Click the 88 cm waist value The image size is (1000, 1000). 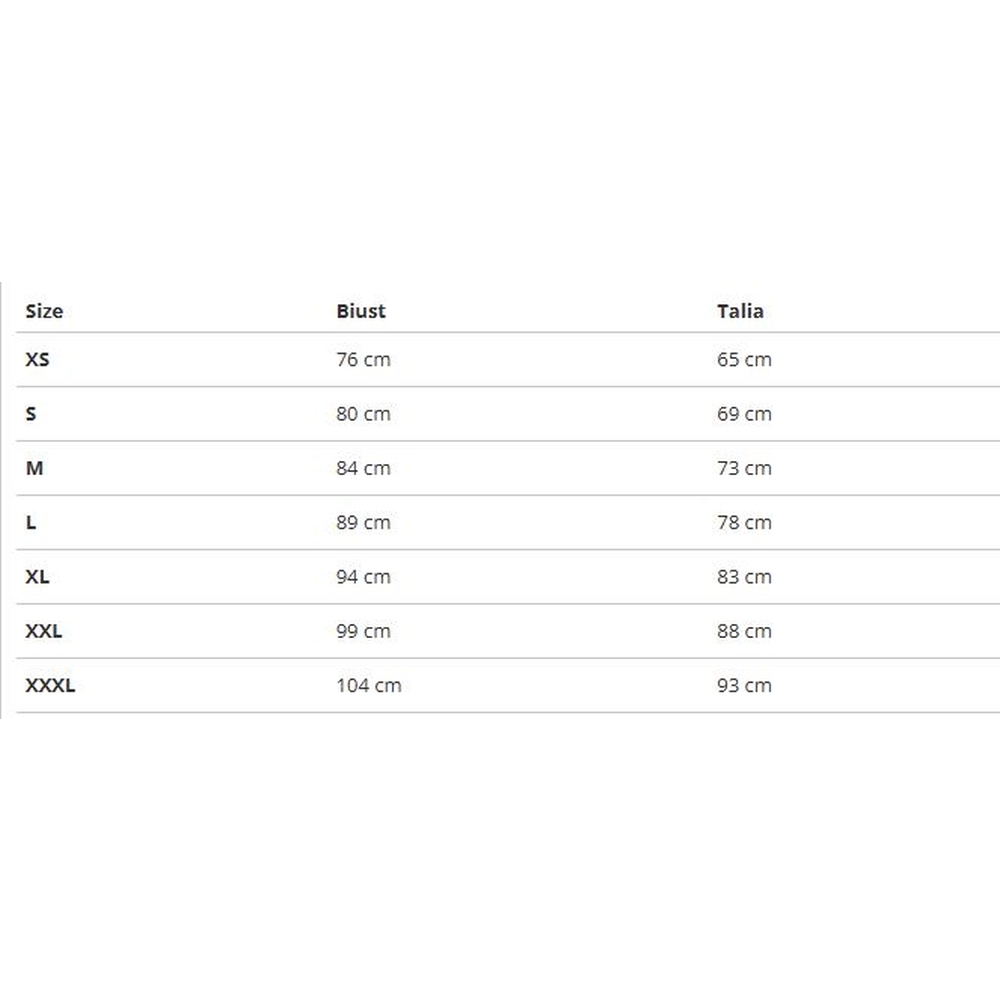[x=744, y=631]
